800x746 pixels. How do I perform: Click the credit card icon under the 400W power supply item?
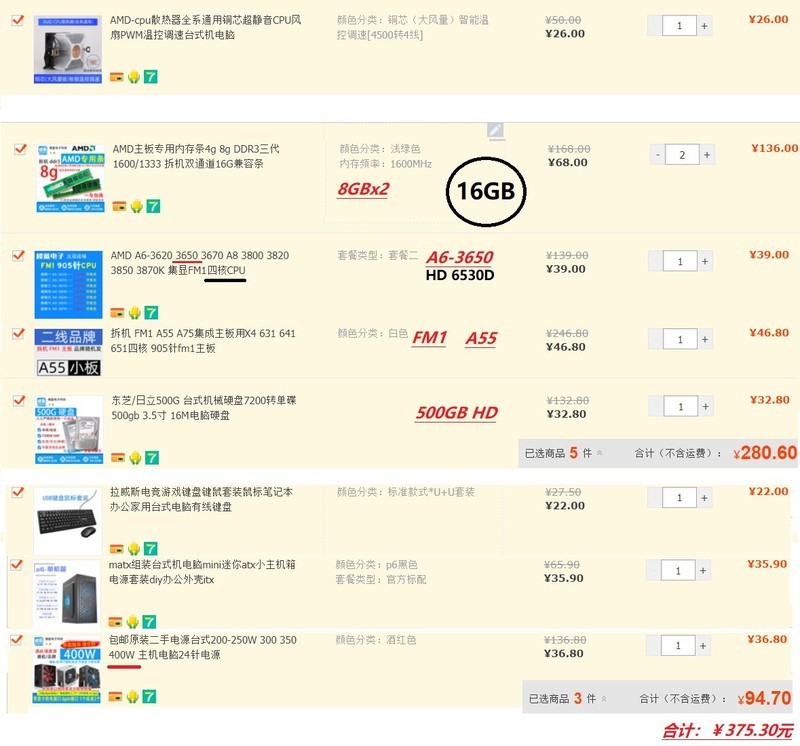[116, 696]
